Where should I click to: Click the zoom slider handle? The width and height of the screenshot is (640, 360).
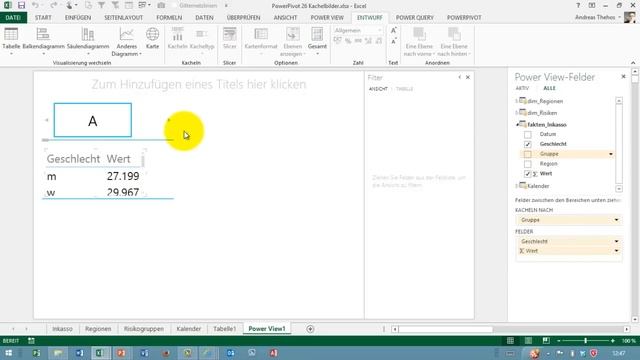tap(585, 340)
